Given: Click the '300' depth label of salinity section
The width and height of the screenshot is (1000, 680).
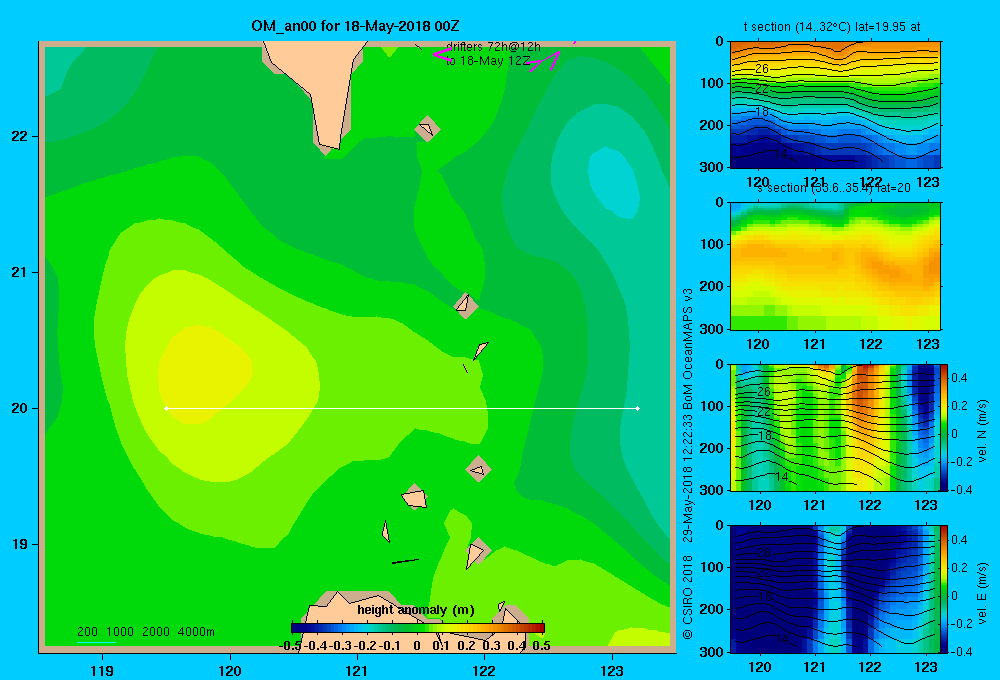Looking at the screenshot, I should click(711, 329).
